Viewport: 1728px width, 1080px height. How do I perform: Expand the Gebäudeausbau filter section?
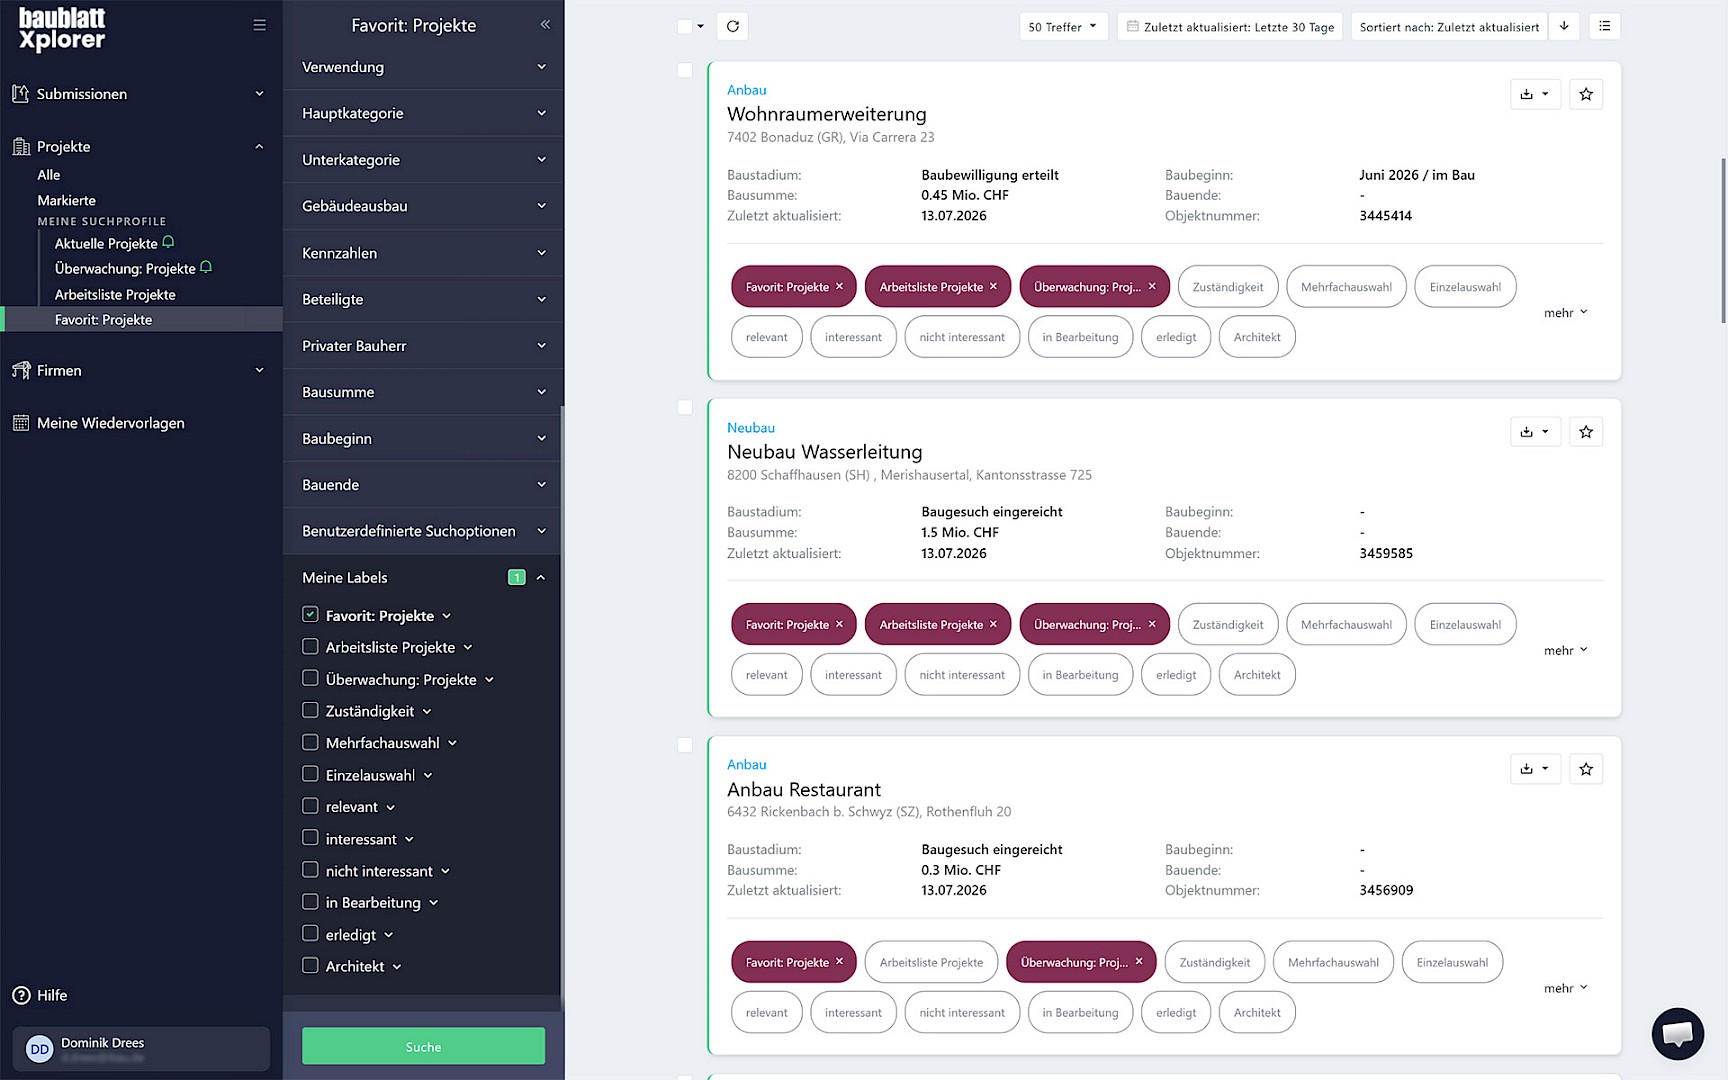[423, 206]
